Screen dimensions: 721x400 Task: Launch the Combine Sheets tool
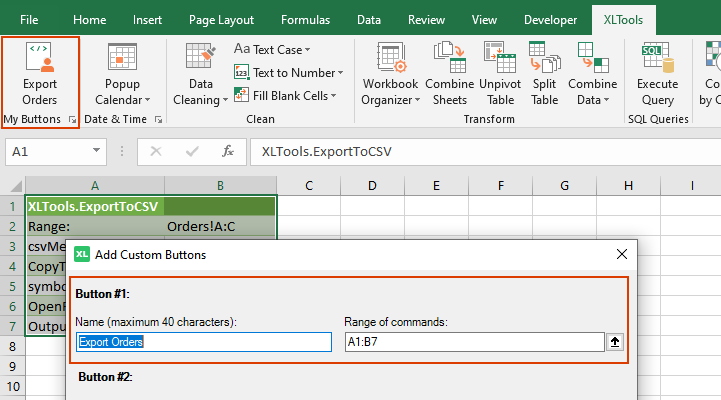click(x=450, y=74)
